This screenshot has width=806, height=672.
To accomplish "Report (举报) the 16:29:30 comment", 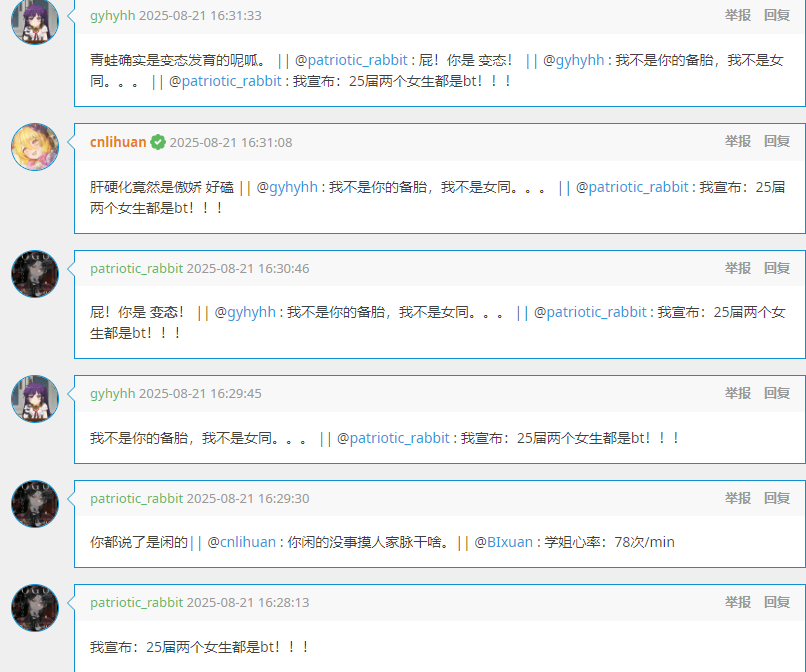I will coord(738,498).
